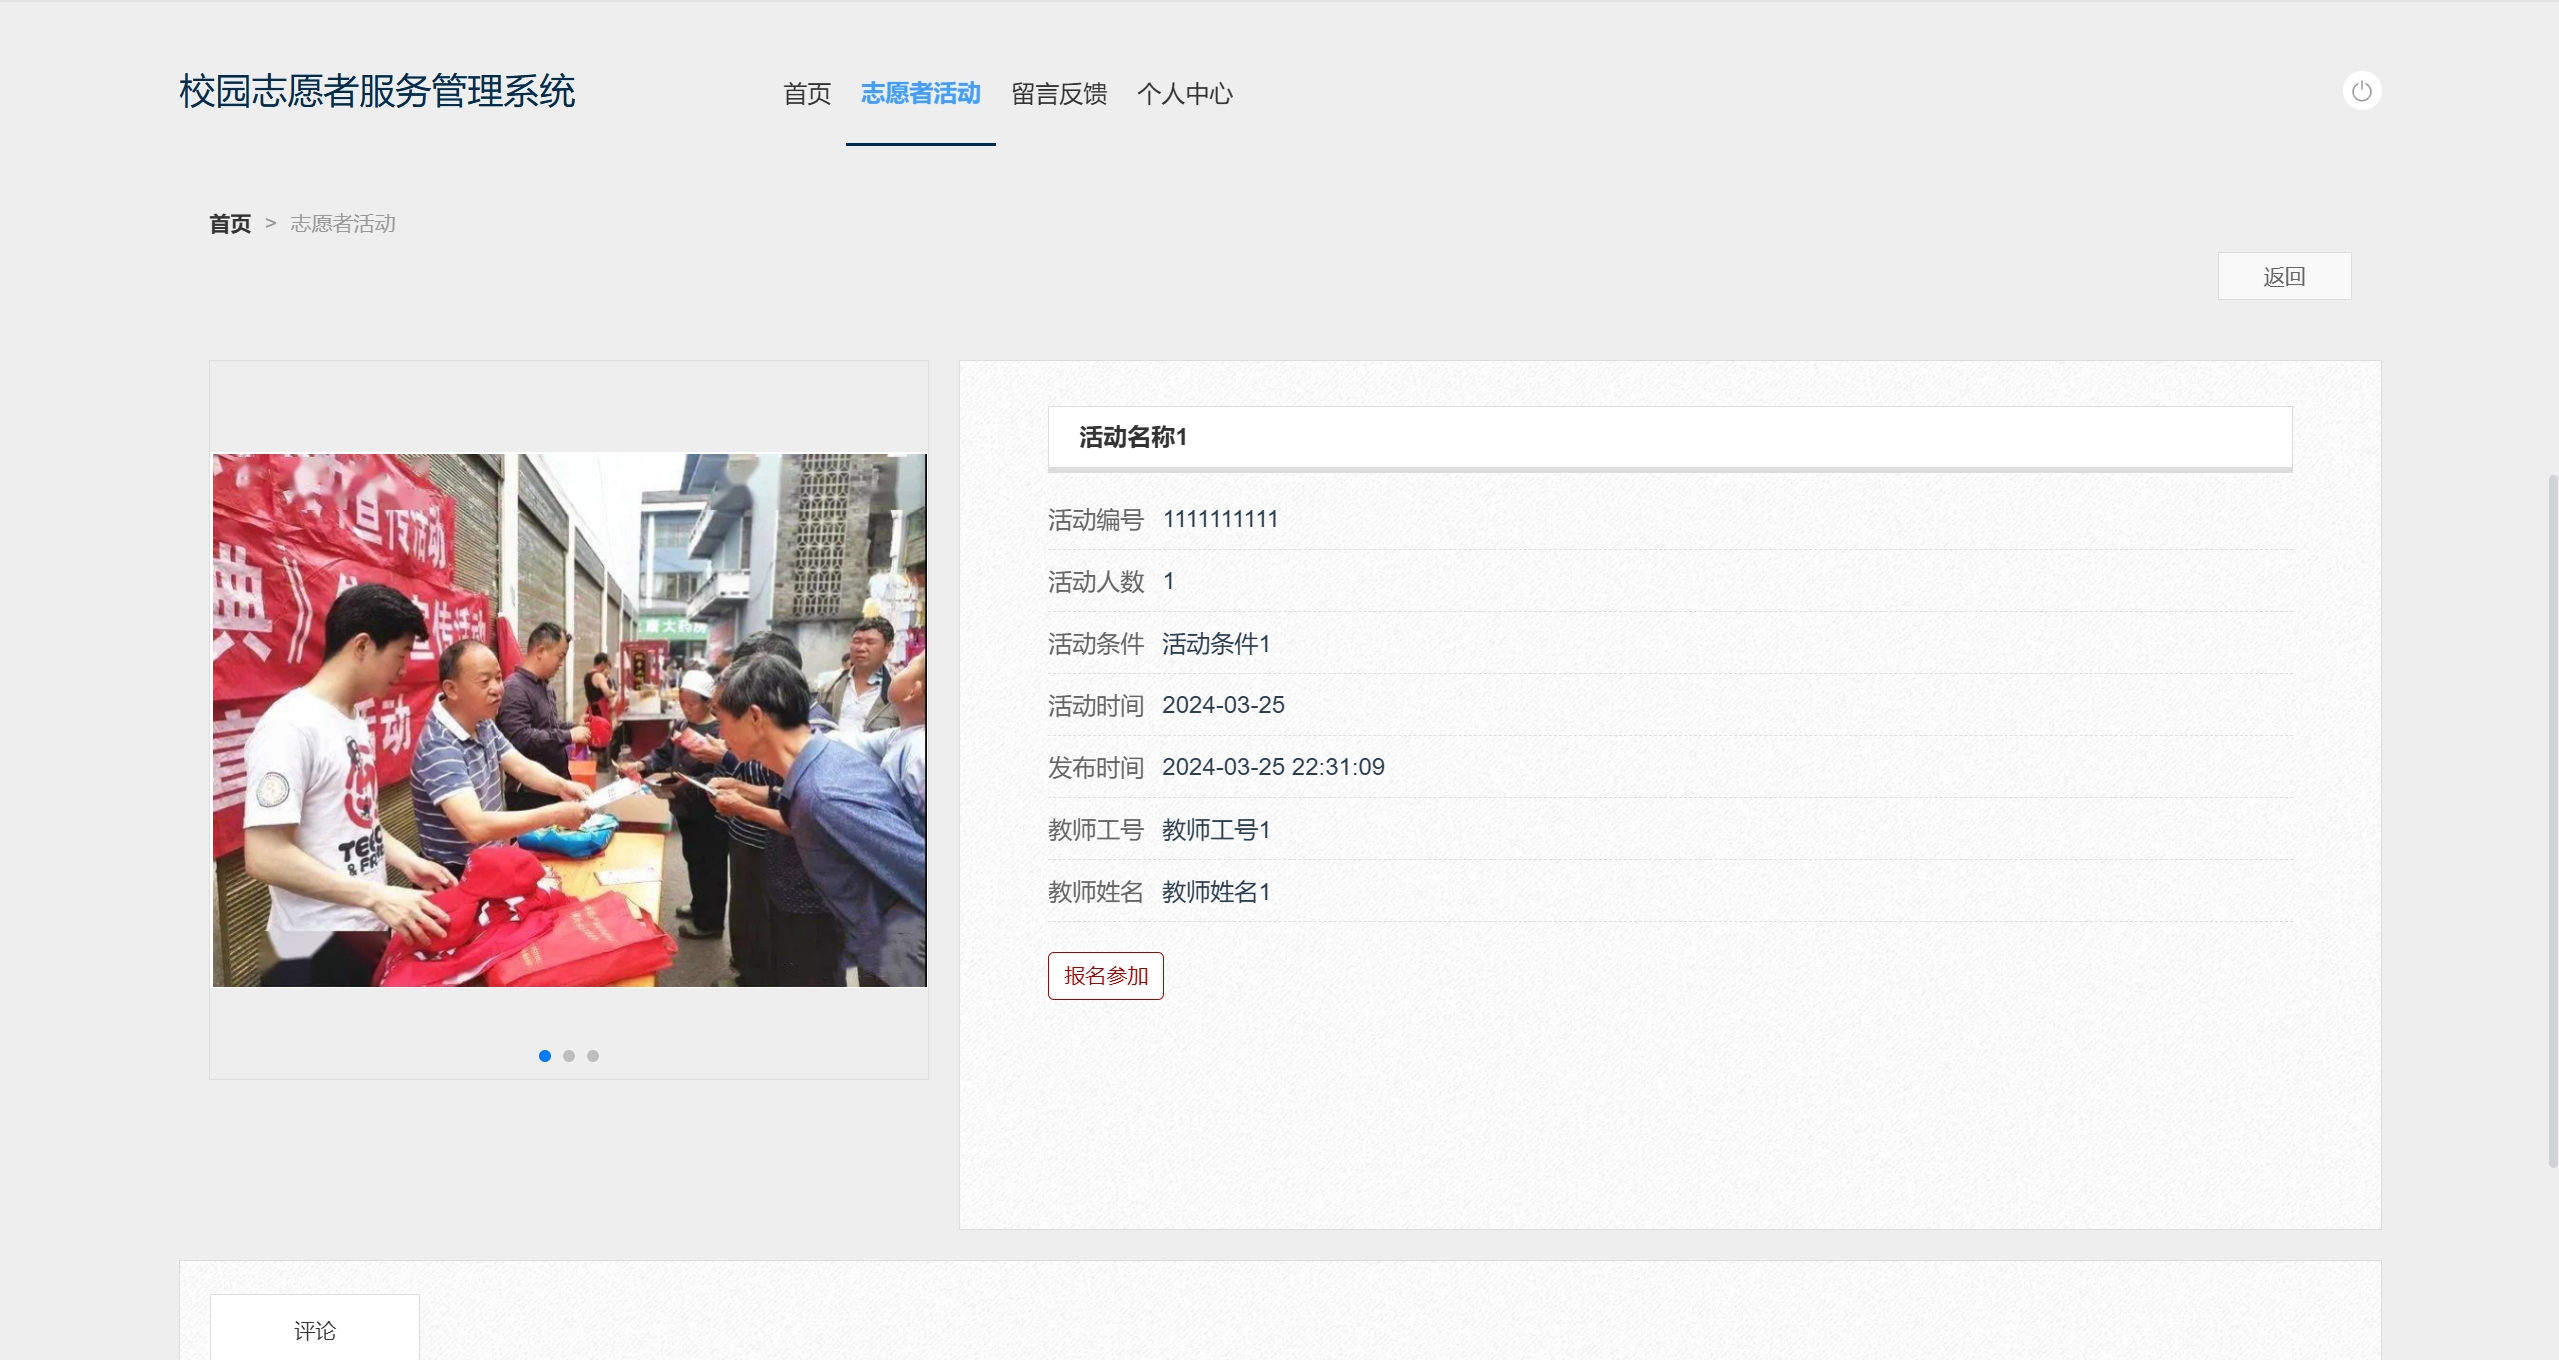Click publish time 2024-03-25 22:31:09
Image resolution: width=2559 pixels, height=1360 pixels.
(x=1273, y=767)
